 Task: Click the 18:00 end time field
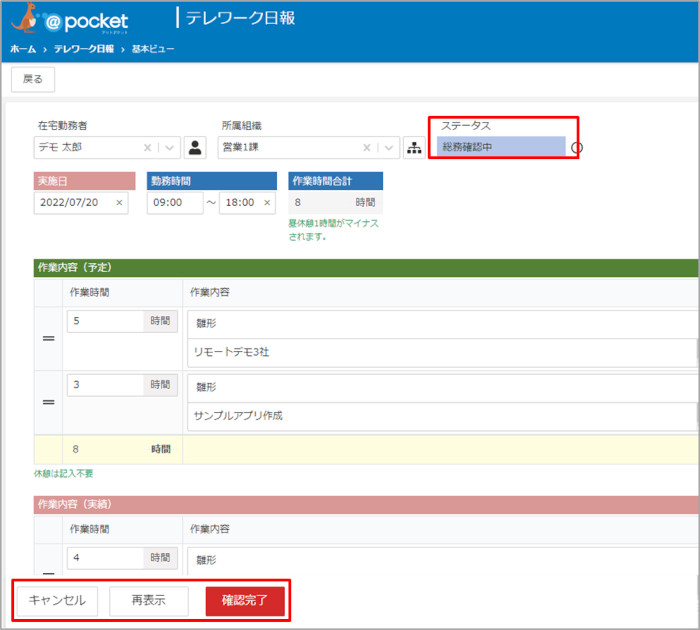(x=247, y=203)
